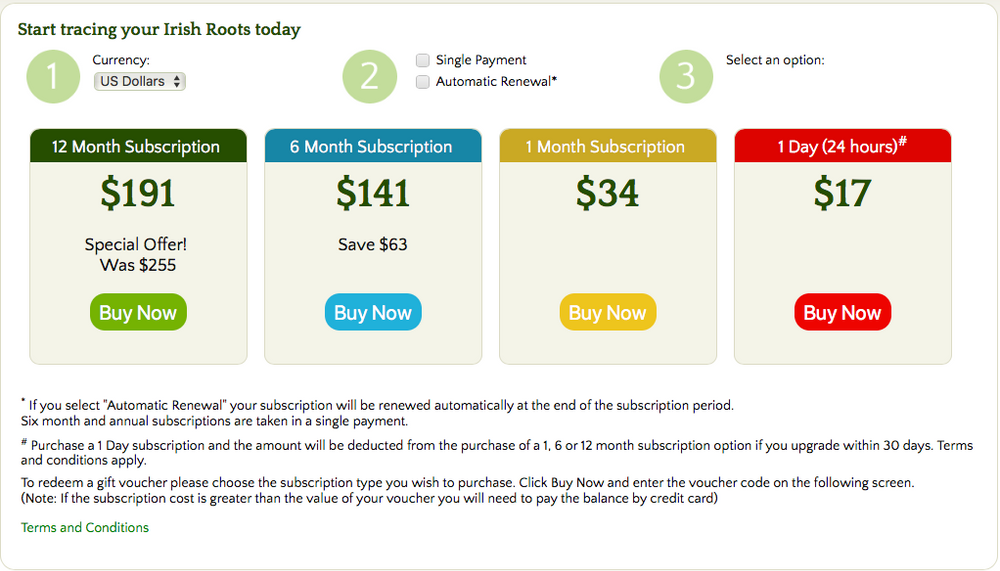Screen dimensions: 1000x571
Task: Click the $17 price text
Action: click(842, 193)
